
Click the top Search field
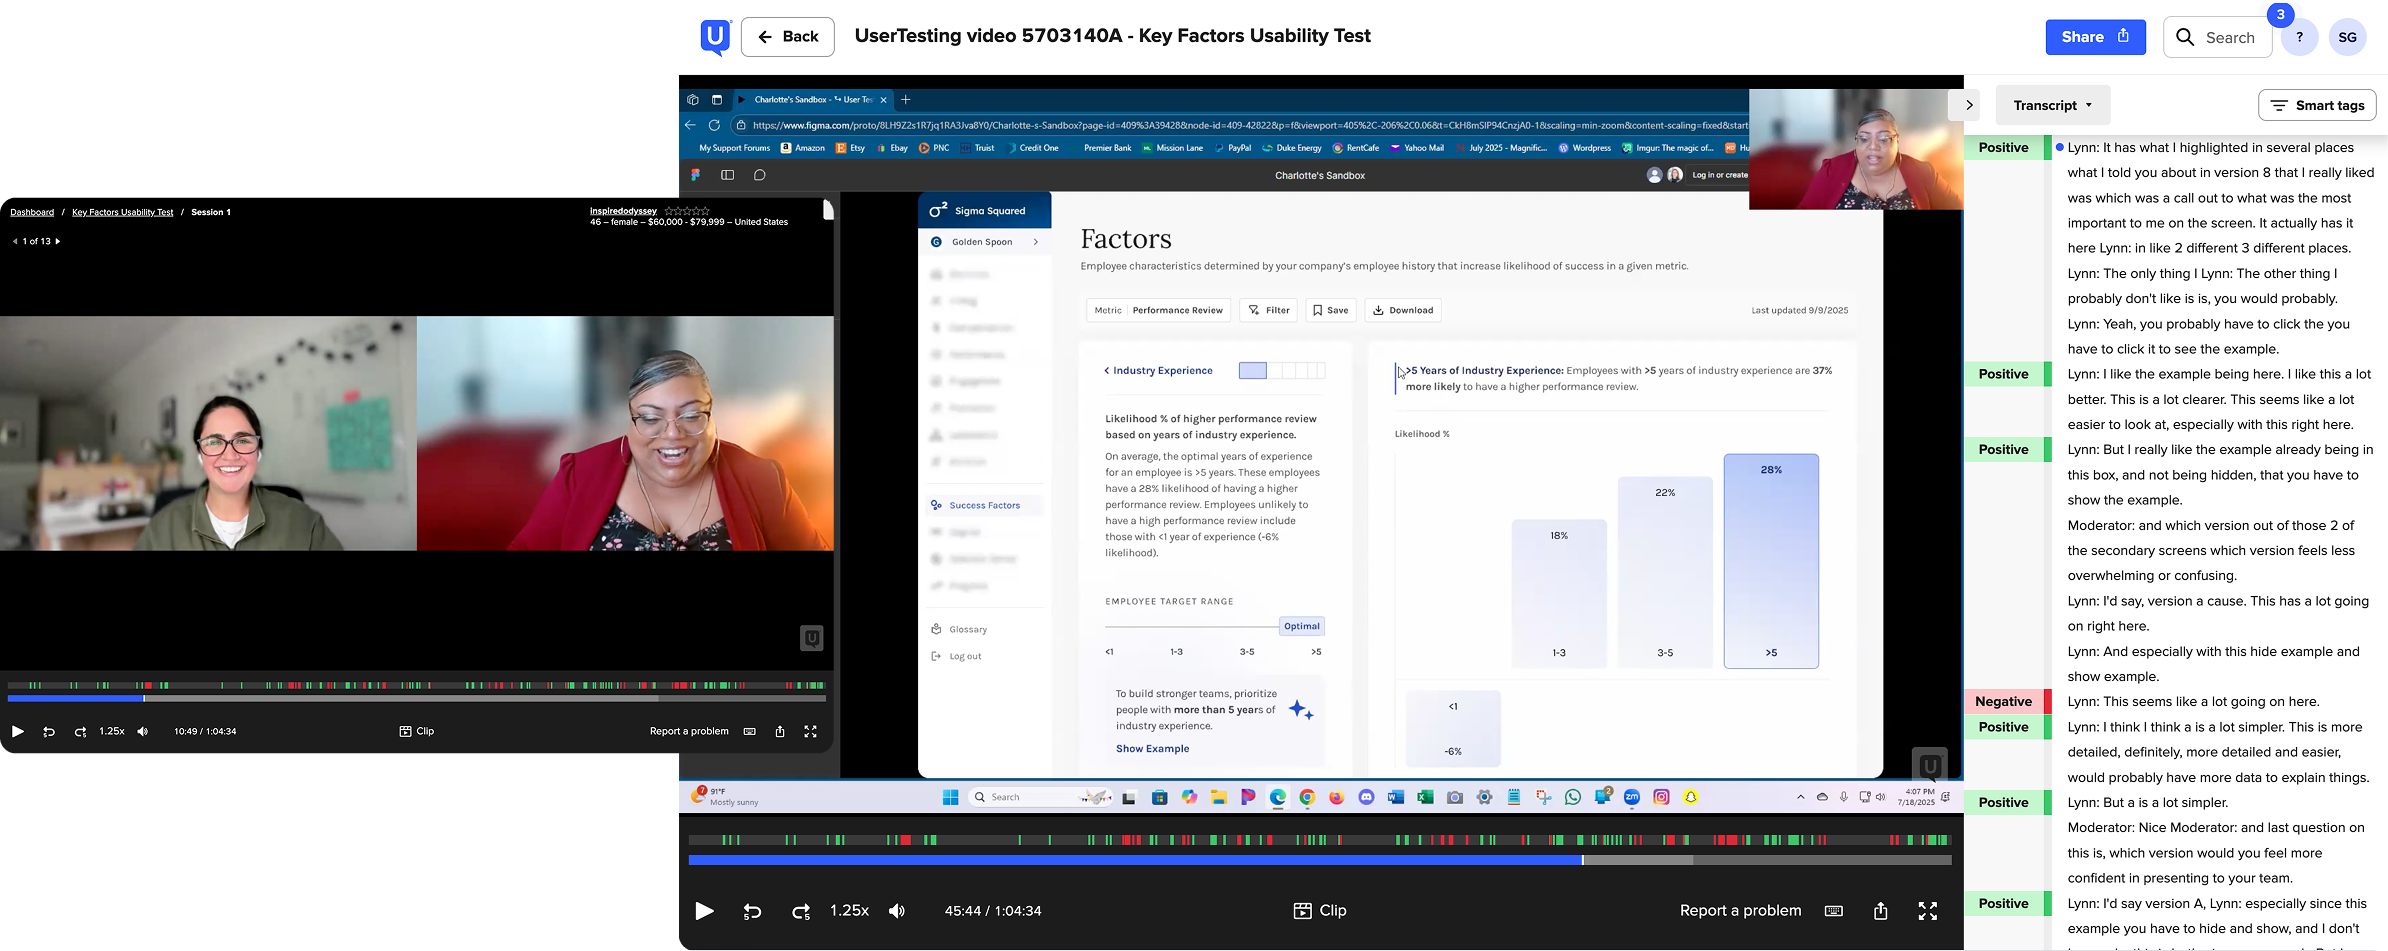pos(2217,37)
